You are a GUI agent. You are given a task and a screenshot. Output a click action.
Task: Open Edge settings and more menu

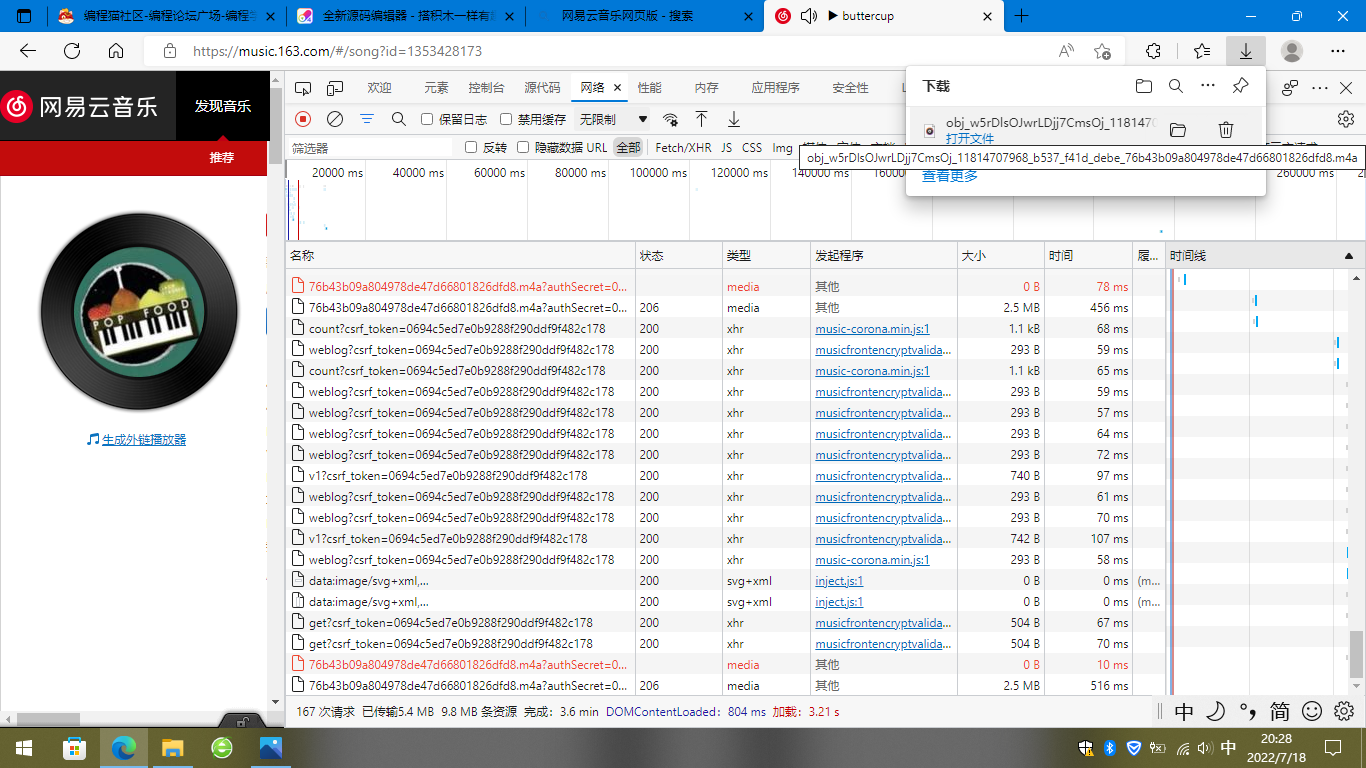(x=1338, y=51)
